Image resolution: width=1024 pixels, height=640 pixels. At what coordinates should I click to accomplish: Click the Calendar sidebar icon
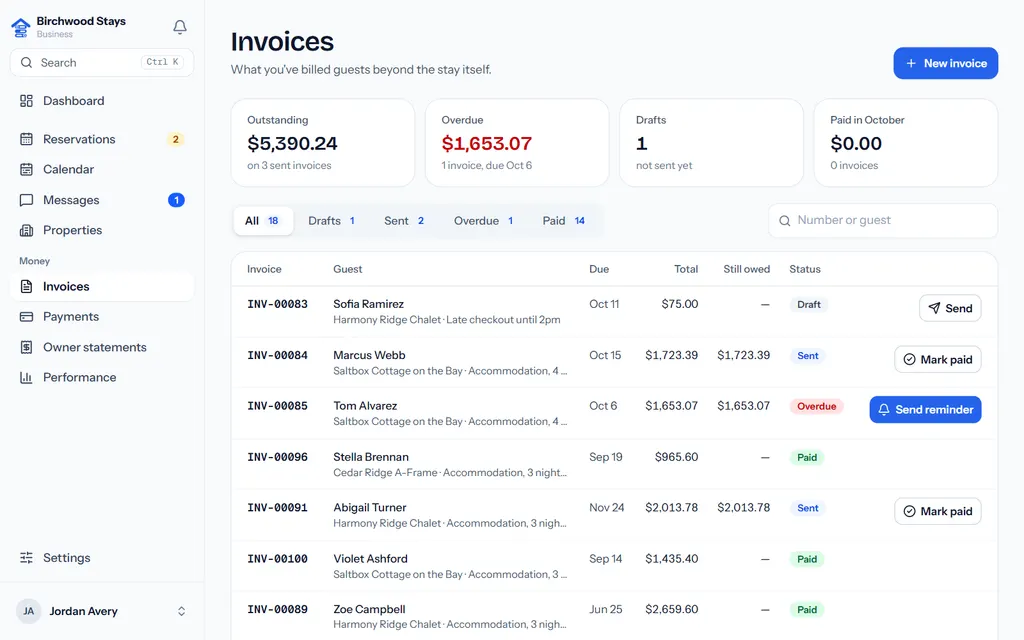(x=26, y=169)
